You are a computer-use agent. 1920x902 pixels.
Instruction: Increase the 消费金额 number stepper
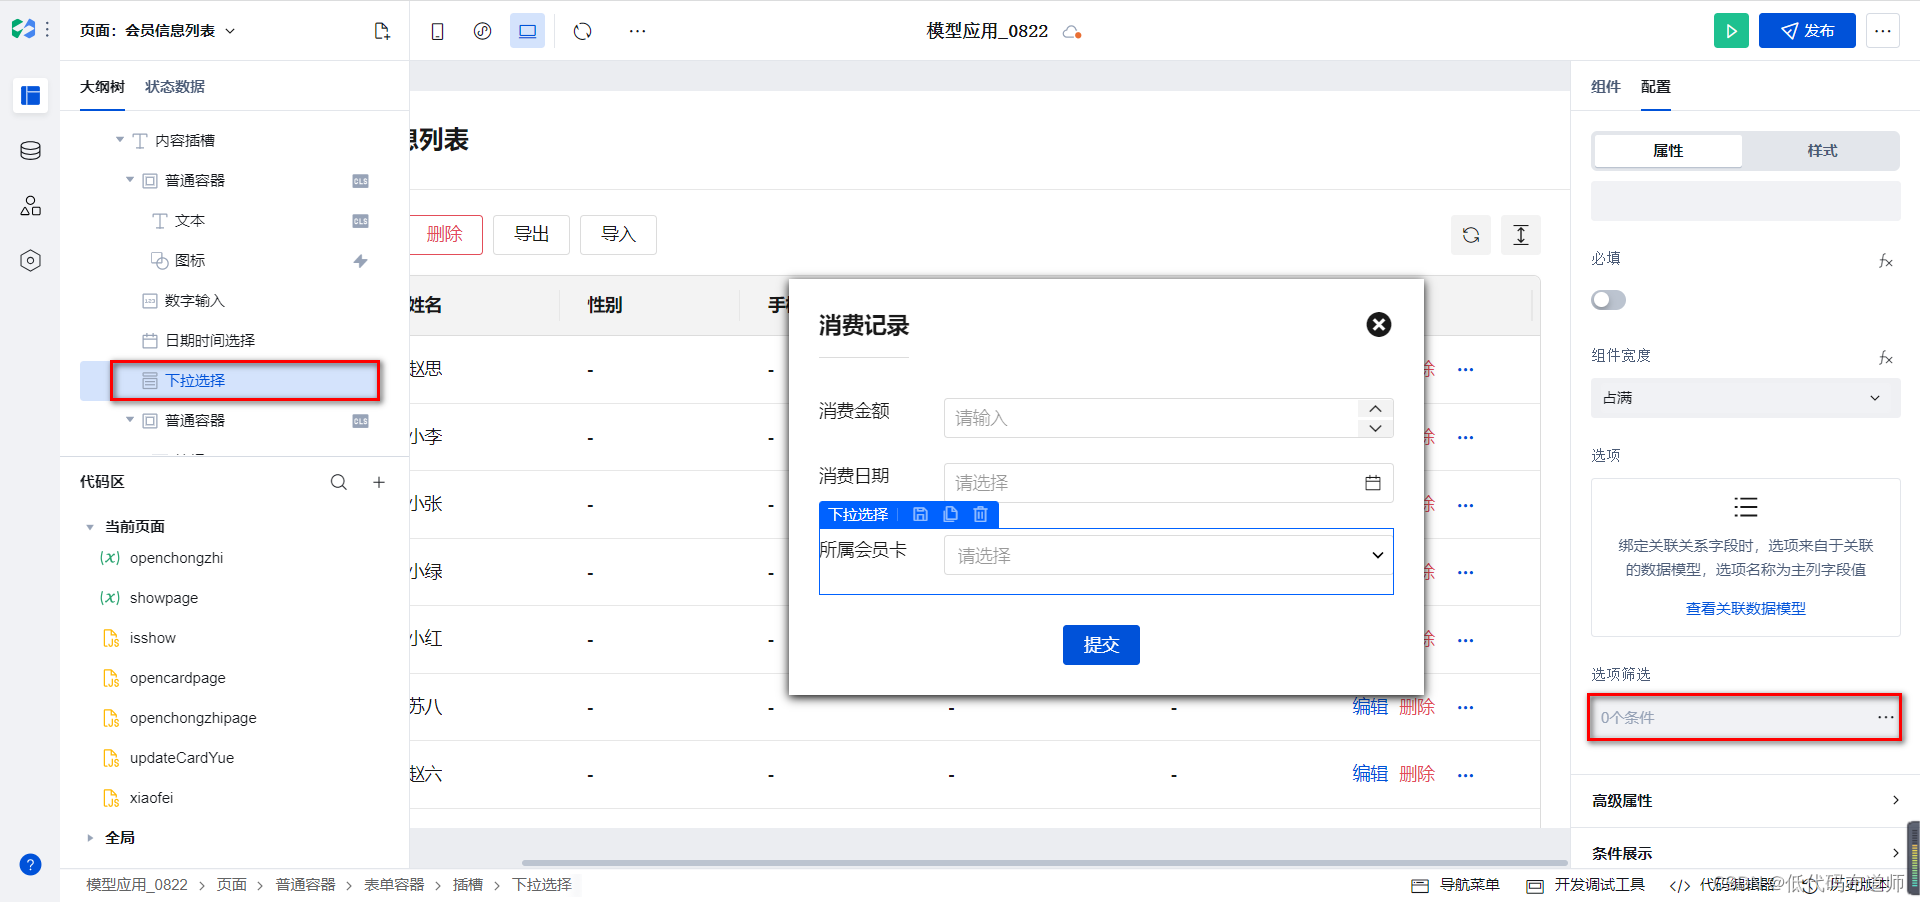tap(1375, 408)
